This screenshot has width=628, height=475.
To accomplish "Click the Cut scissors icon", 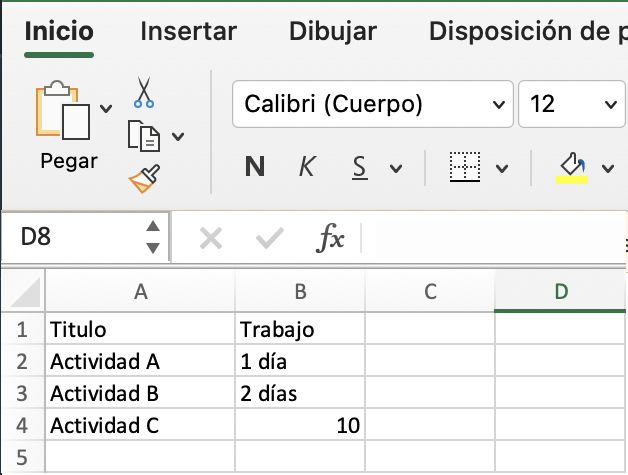I will [144, 93].
